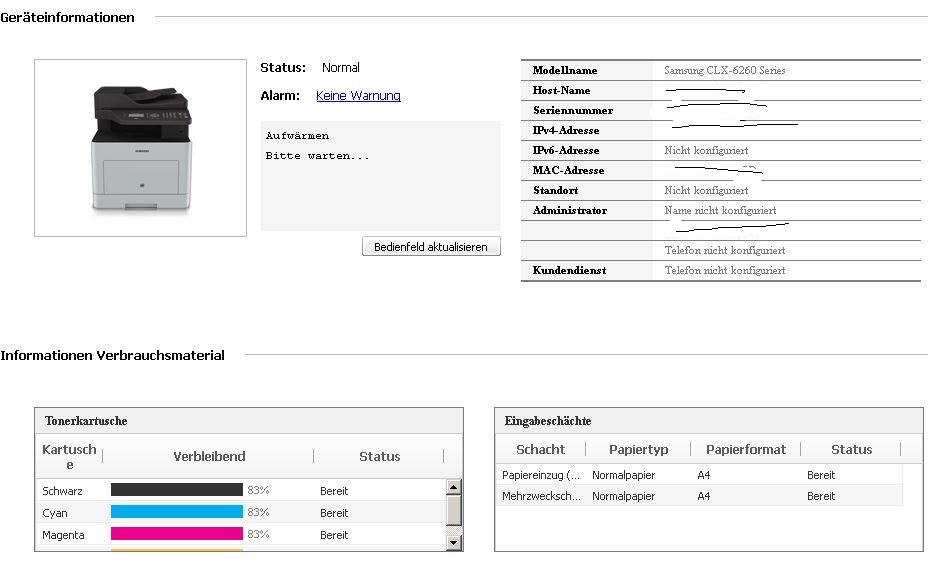Select the Papiereinzug tray row
This screenshot has width=928, height=562.
click(701, 475)
